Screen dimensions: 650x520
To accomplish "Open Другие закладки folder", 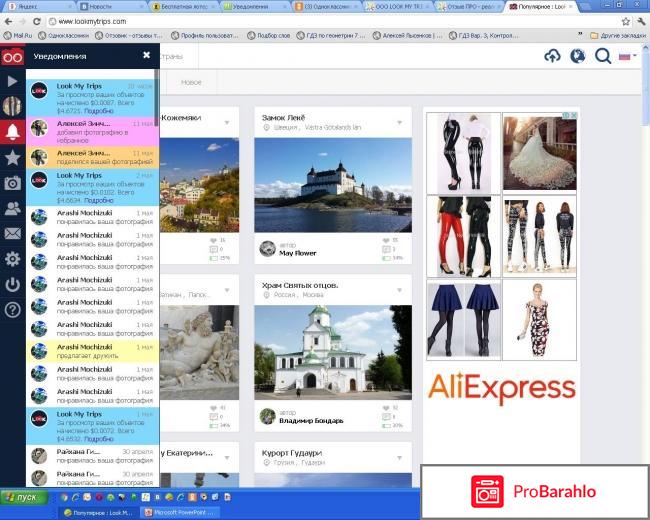I will pyautogui.click(x=618, y=36).
